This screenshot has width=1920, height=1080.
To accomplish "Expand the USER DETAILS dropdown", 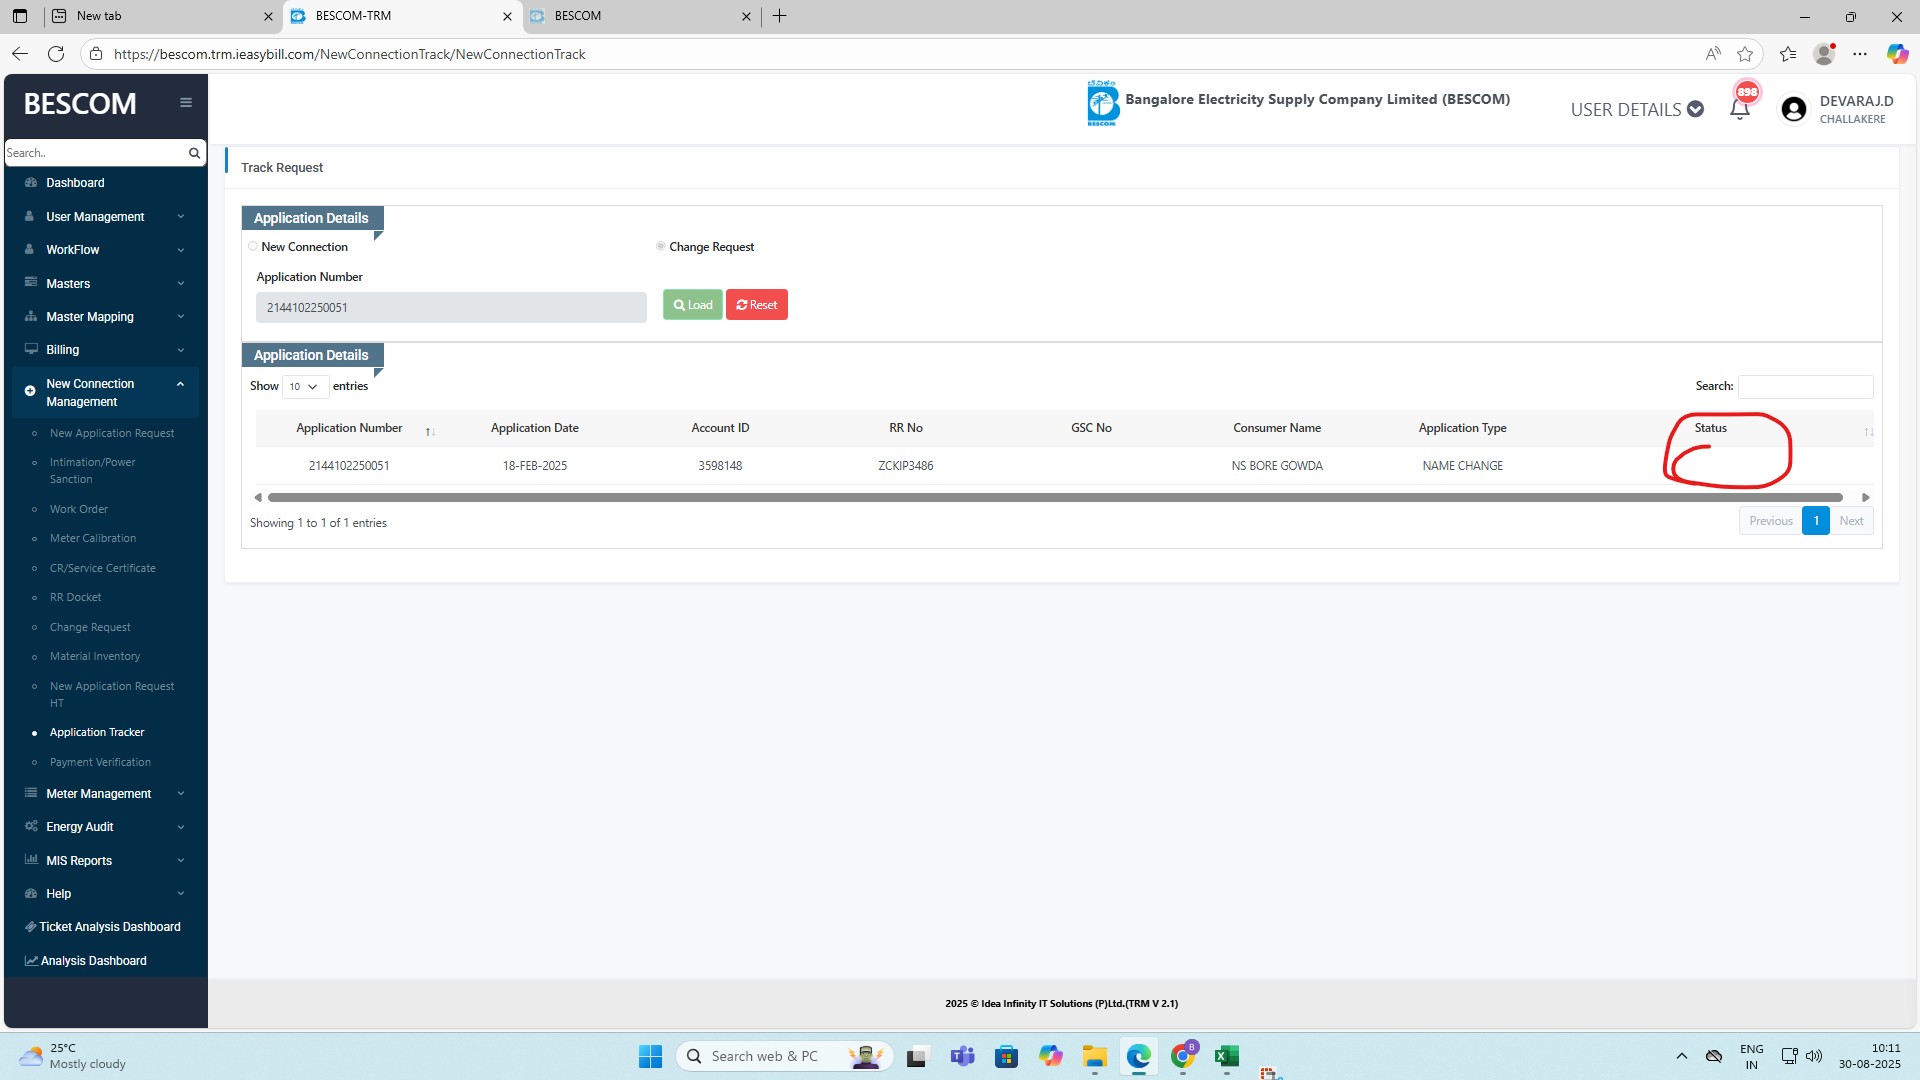I will point(1637,109).
